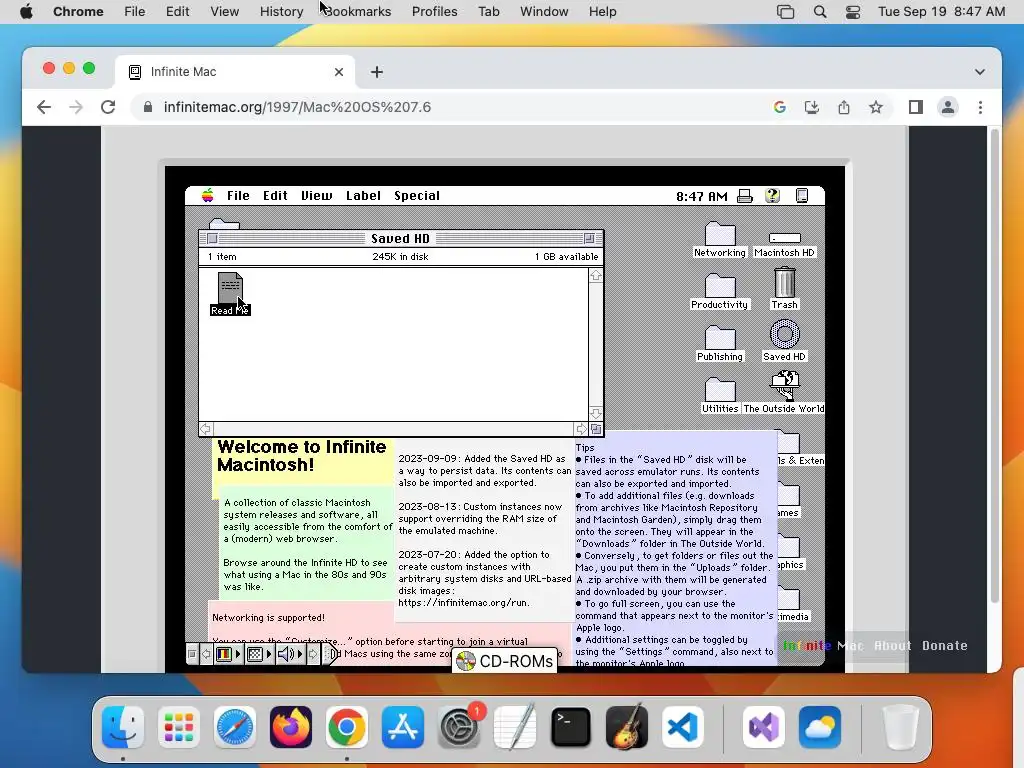Click the Control Strip monitor color depth module
Screen dimensions: 1024x768
(x=229, y=654)
